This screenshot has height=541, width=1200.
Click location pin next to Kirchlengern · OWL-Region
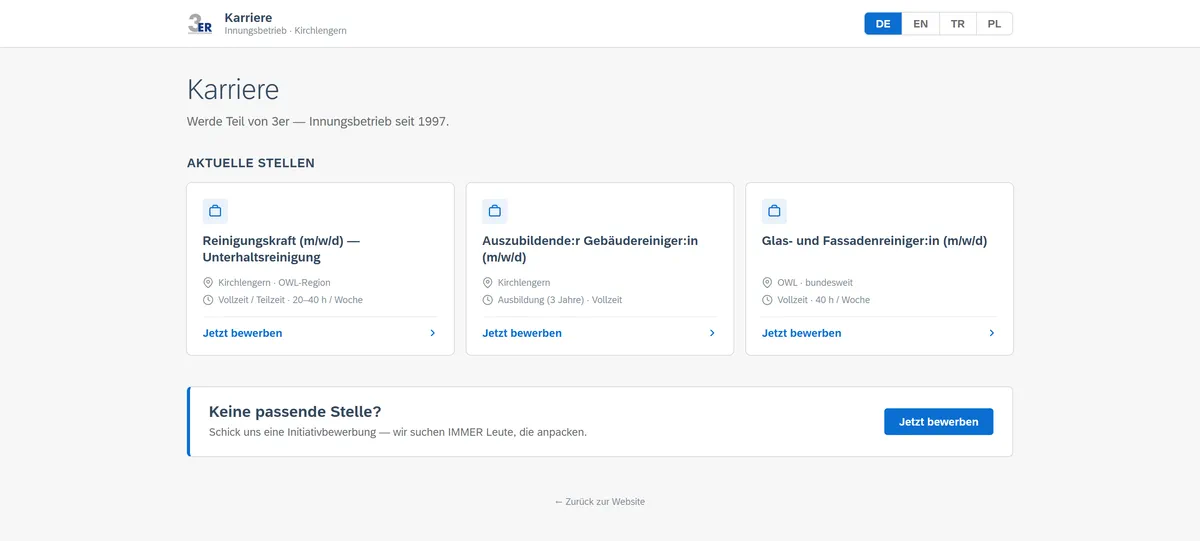click(x=208, y=283)
